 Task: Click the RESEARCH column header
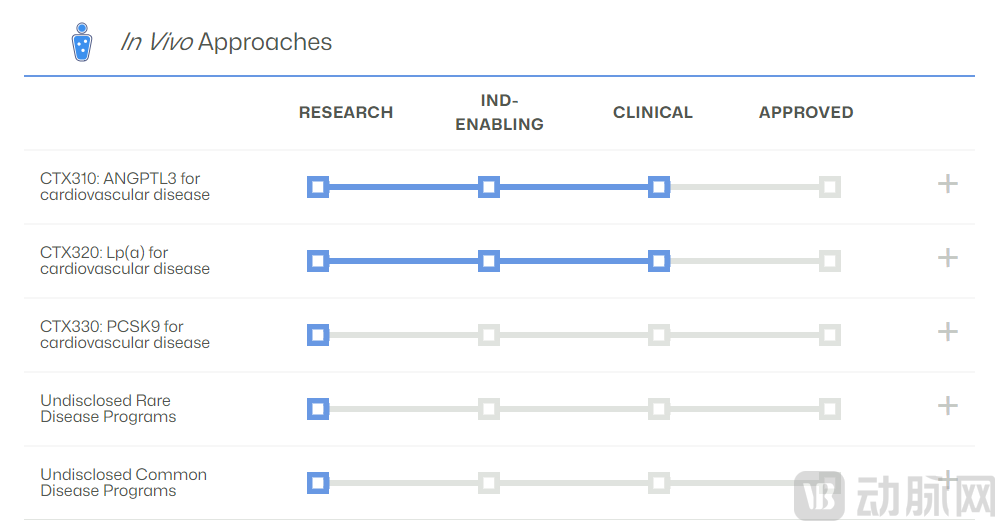tap(346, 113)
